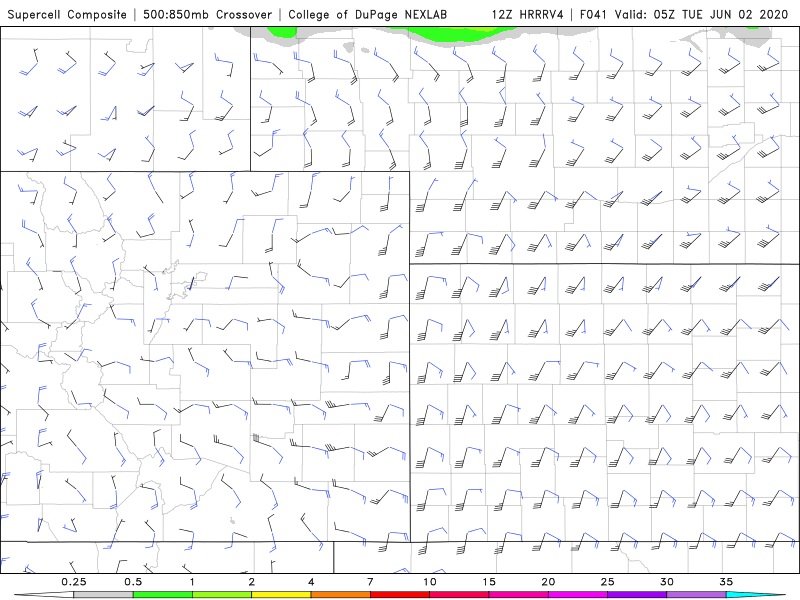Click the 0.25 legend value

tap(74, 582)
